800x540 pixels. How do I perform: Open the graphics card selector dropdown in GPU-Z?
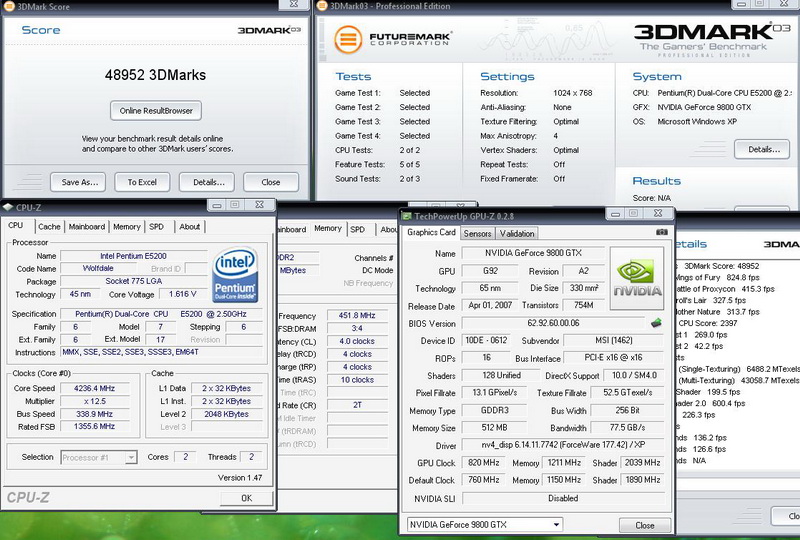(x=556, y=525)
